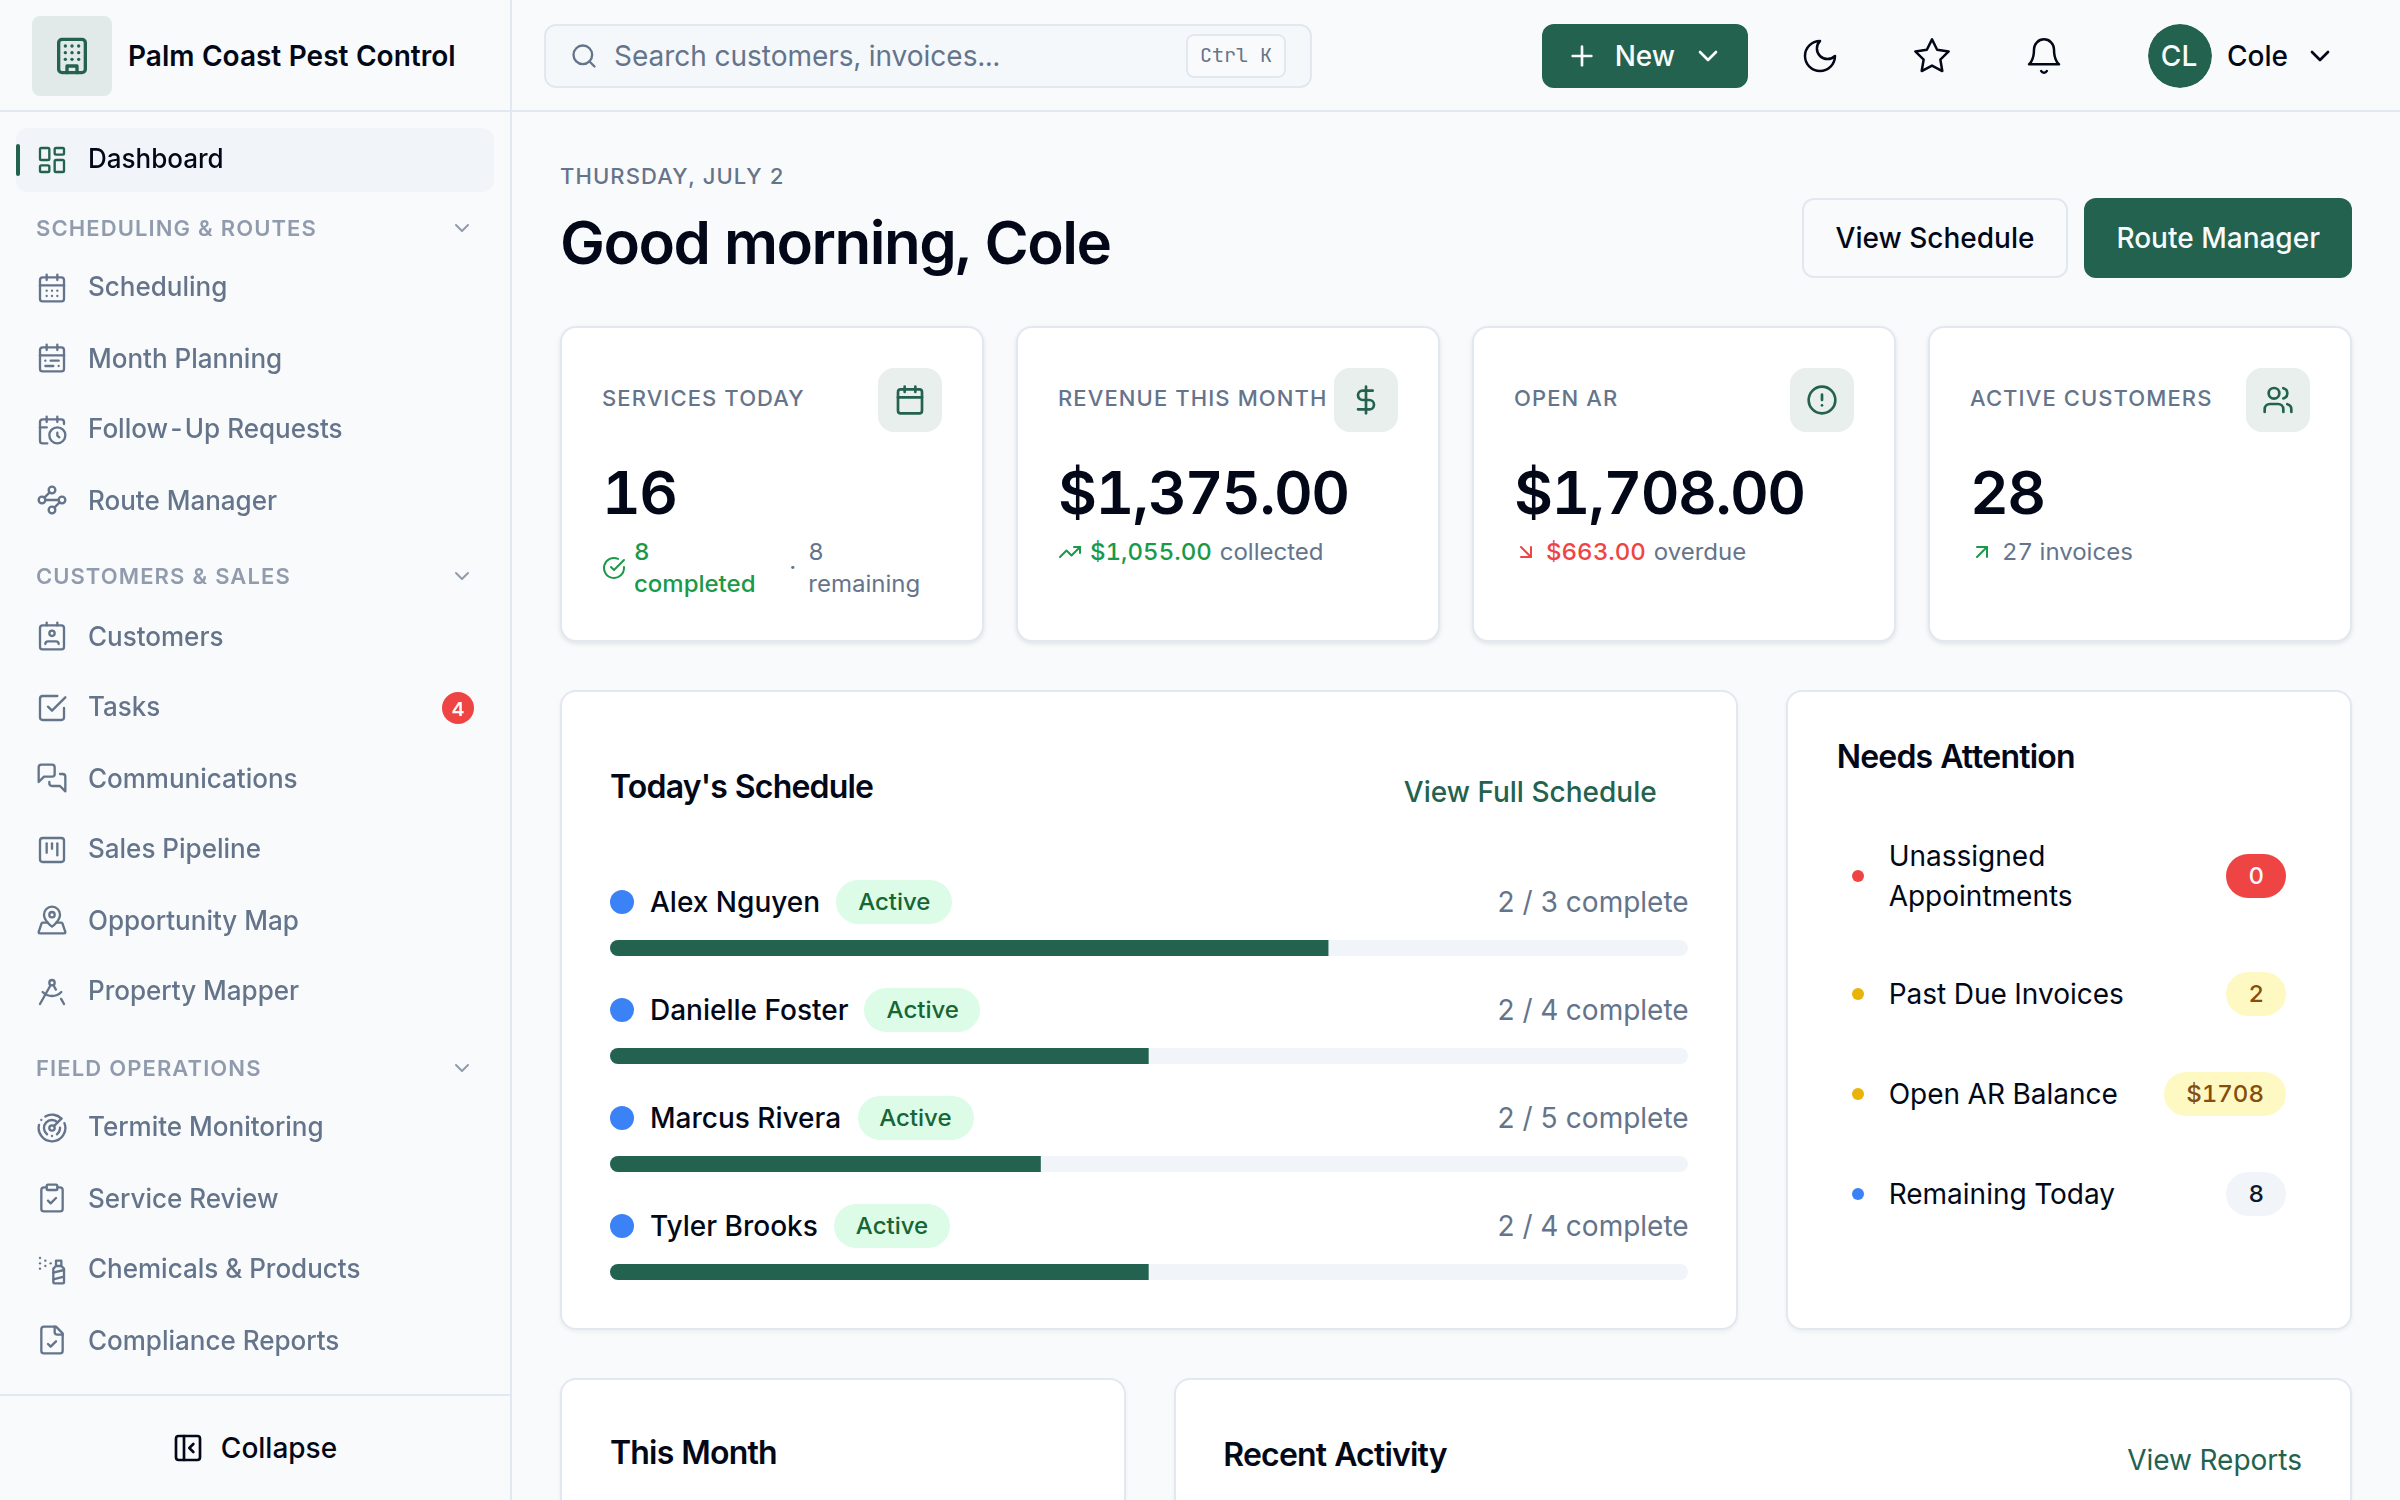Collapse the Field Operations section
Viewport: 2400px width, 1500px height.
(462, 1068)
